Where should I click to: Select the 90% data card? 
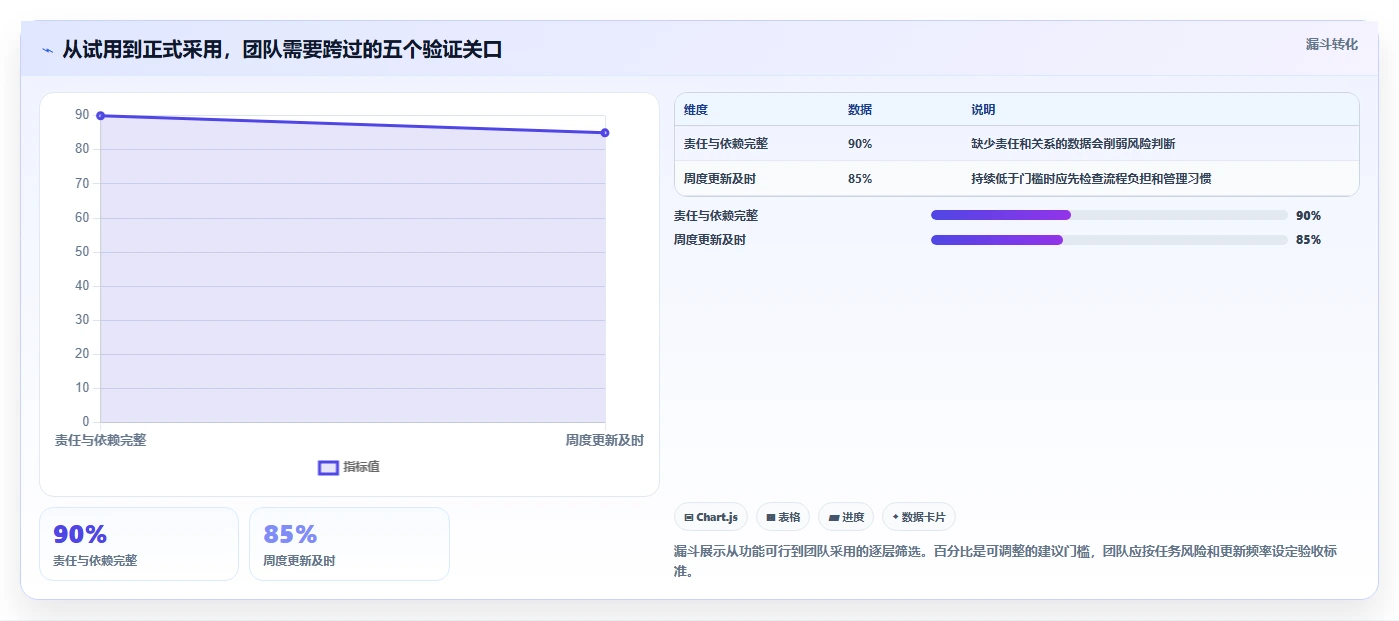click(139, 544)
